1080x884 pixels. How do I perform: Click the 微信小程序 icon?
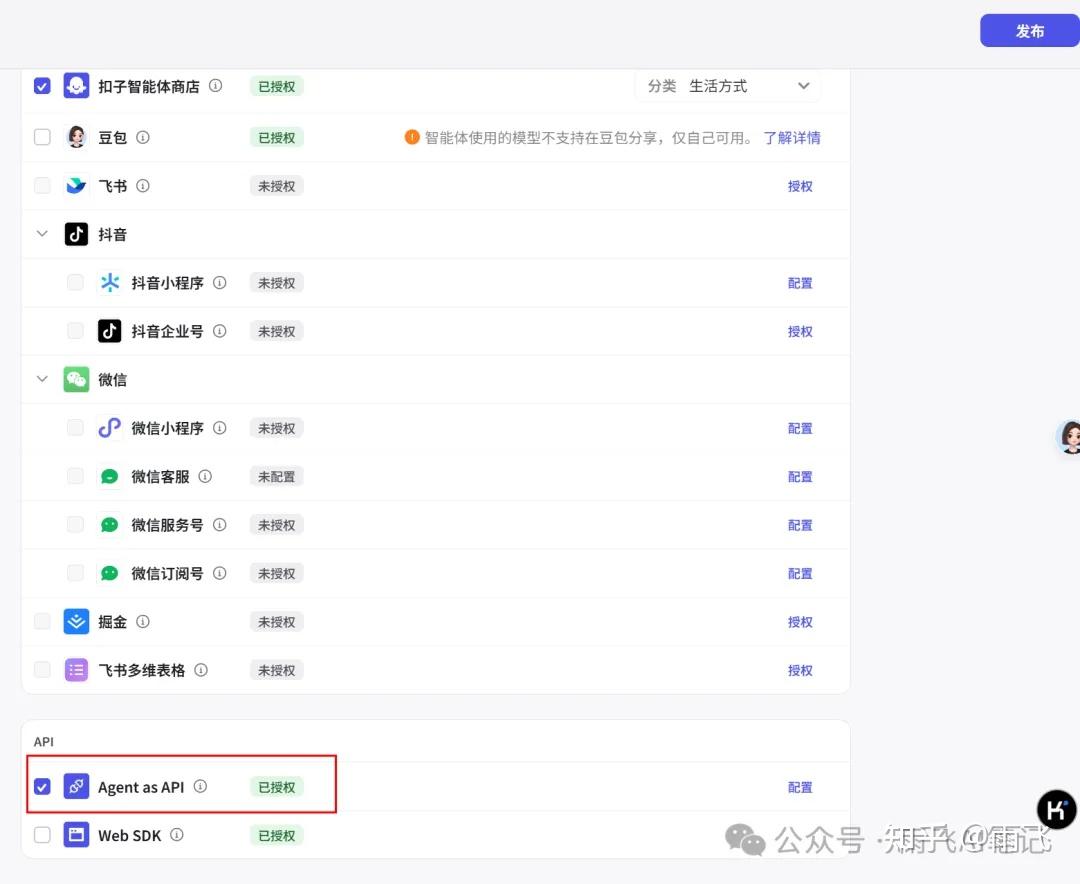[110, 428]
